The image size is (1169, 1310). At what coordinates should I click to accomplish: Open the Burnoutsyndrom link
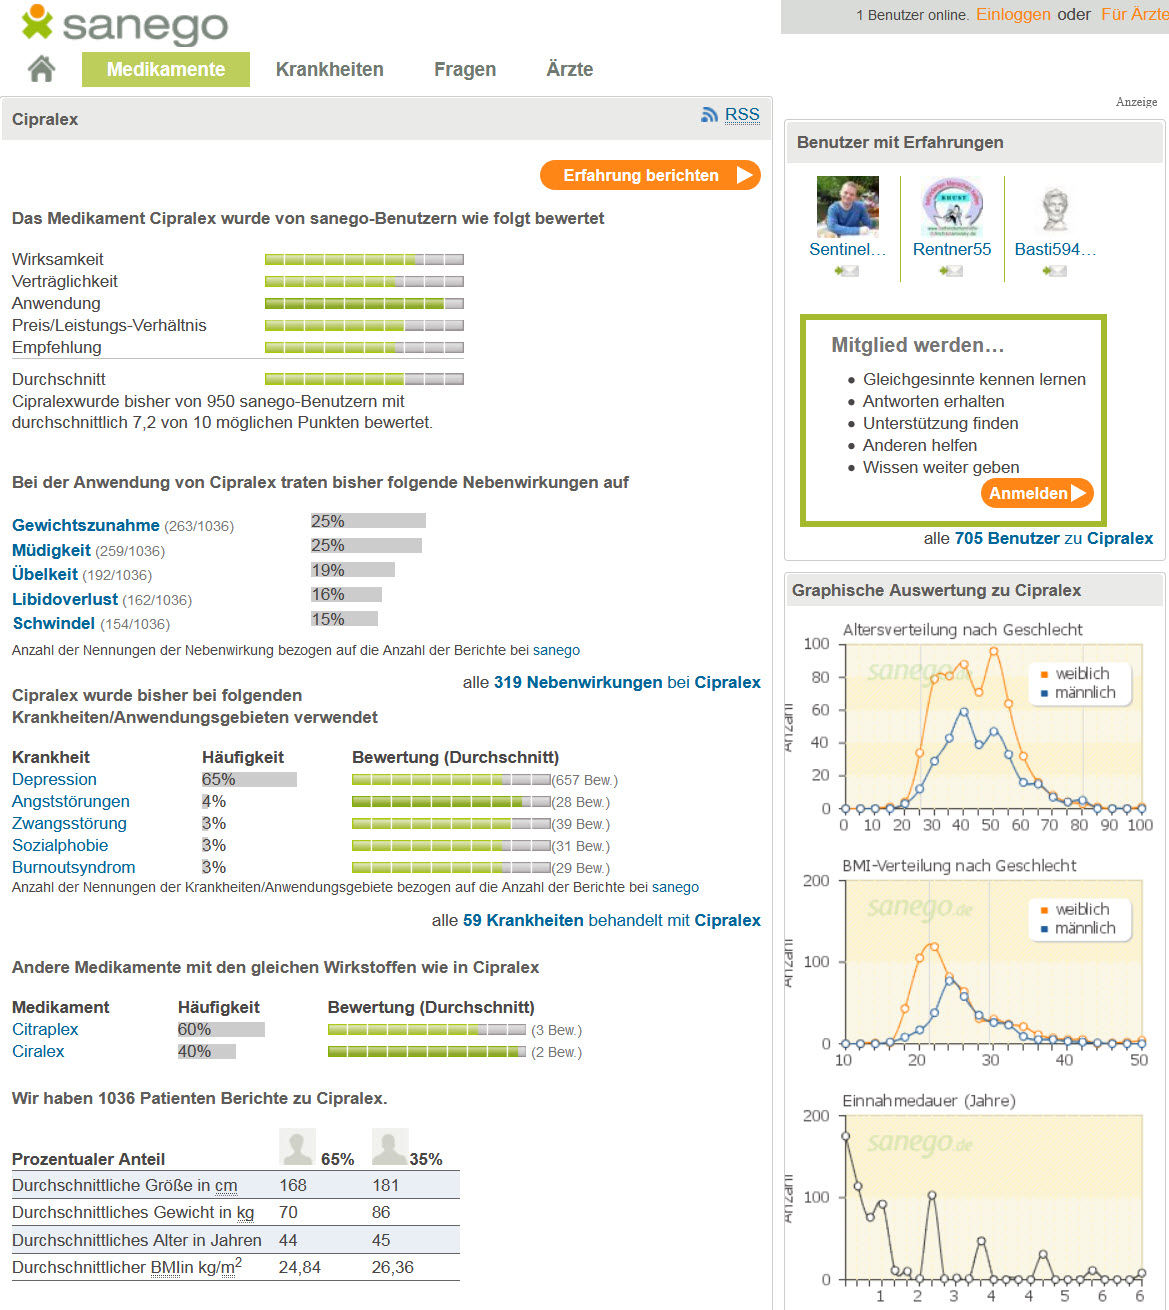tap(73, 867)
